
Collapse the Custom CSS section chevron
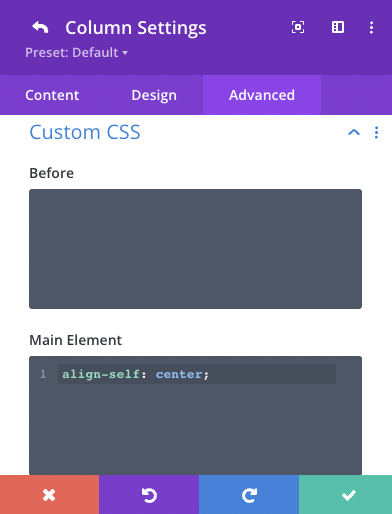tap(354, 132)
